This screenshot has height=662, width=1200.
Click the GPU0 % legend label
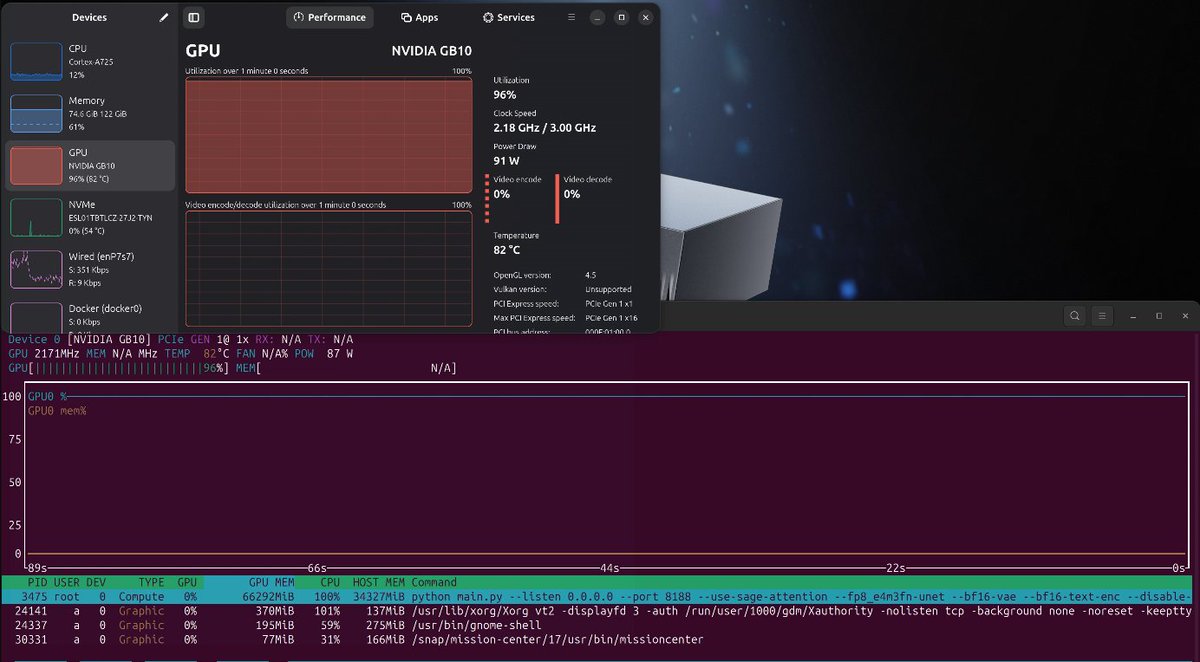47,397
